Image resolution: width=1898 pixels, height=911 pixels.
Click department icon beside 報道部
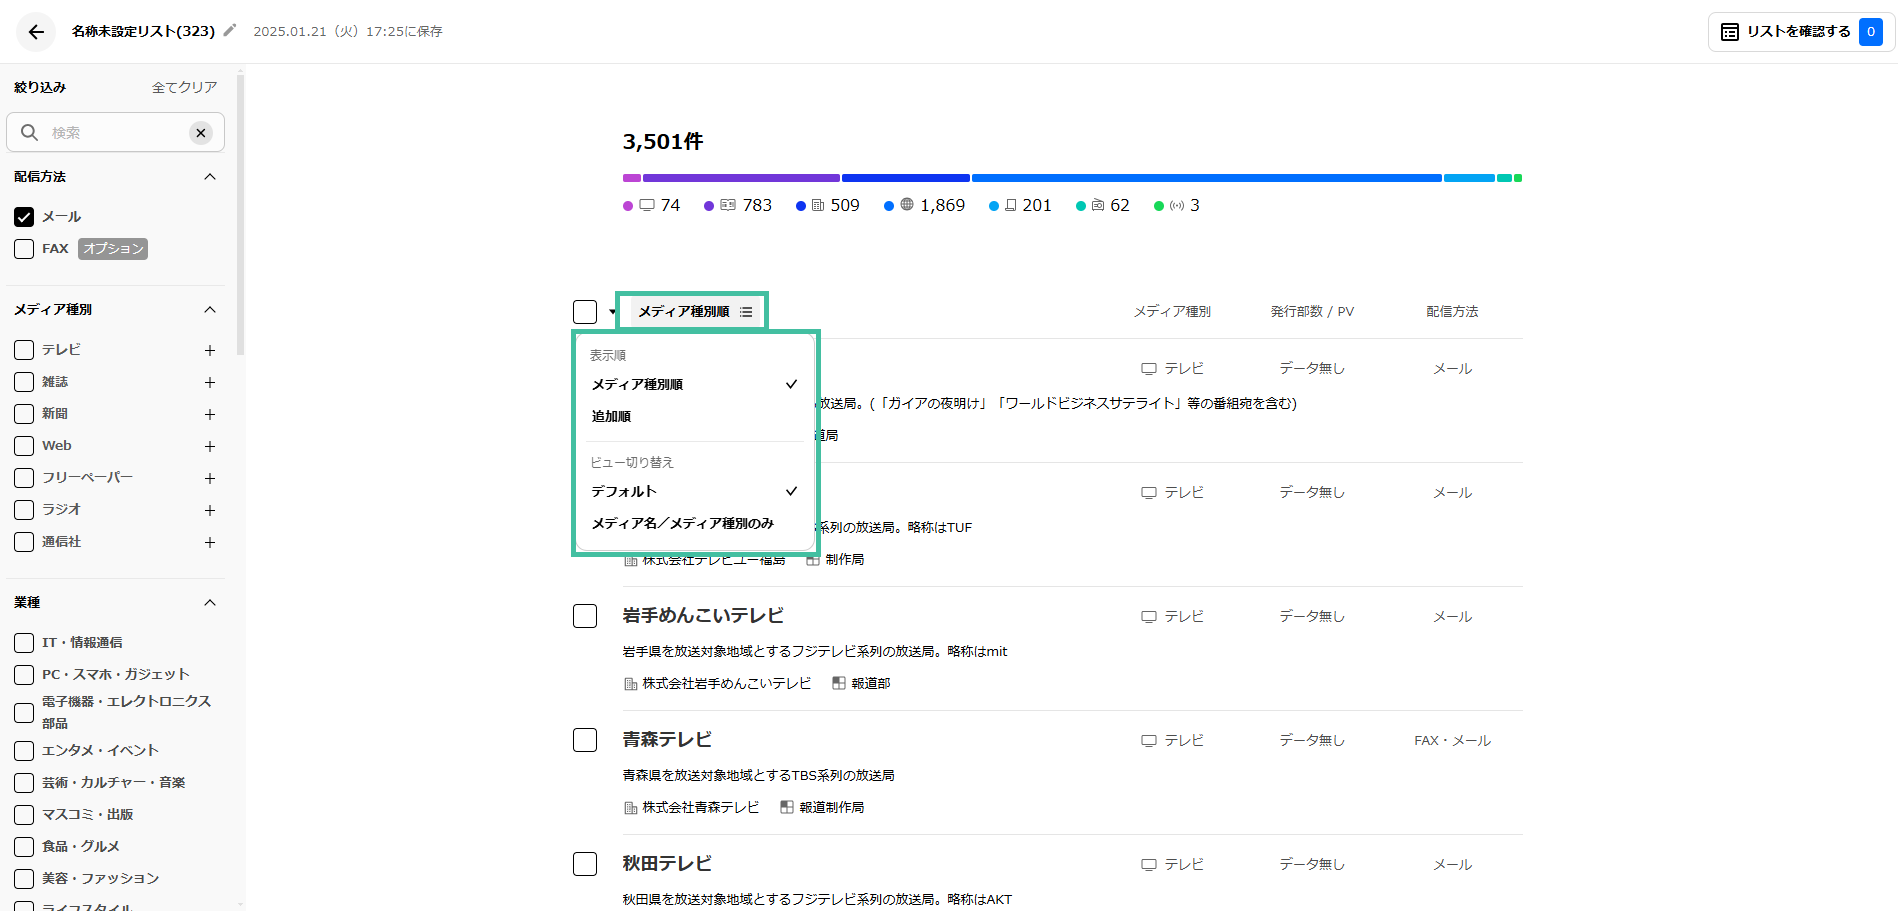pos(839,683)
